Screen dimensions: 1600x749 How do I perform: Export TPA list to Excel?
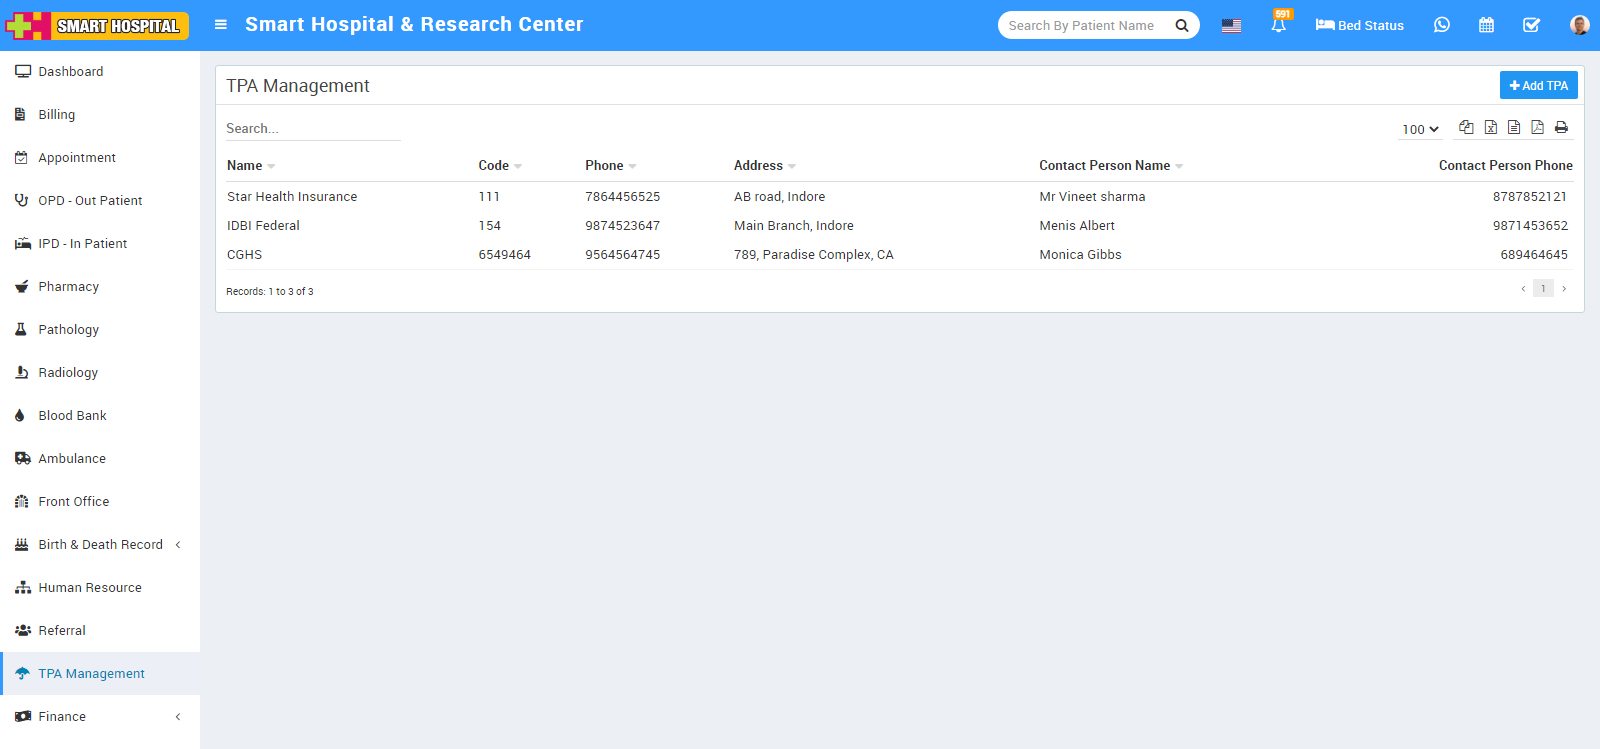(x=1490, y=127)
